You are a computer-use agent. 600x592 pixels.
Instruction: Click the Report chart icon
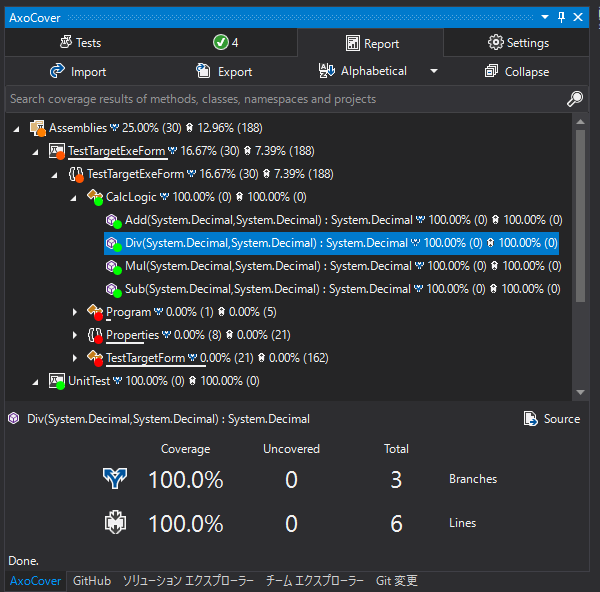click(352, 43)
